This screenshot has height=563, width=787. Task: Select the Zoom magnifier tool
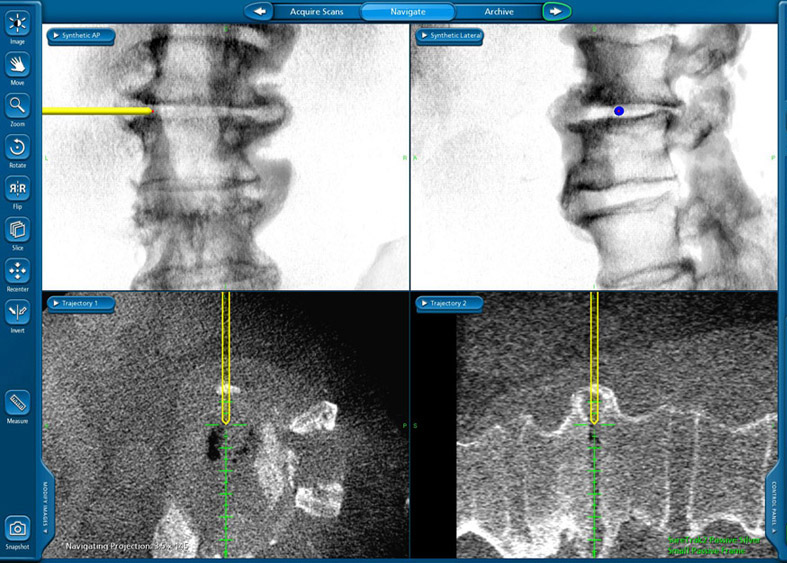coord(18,105)
